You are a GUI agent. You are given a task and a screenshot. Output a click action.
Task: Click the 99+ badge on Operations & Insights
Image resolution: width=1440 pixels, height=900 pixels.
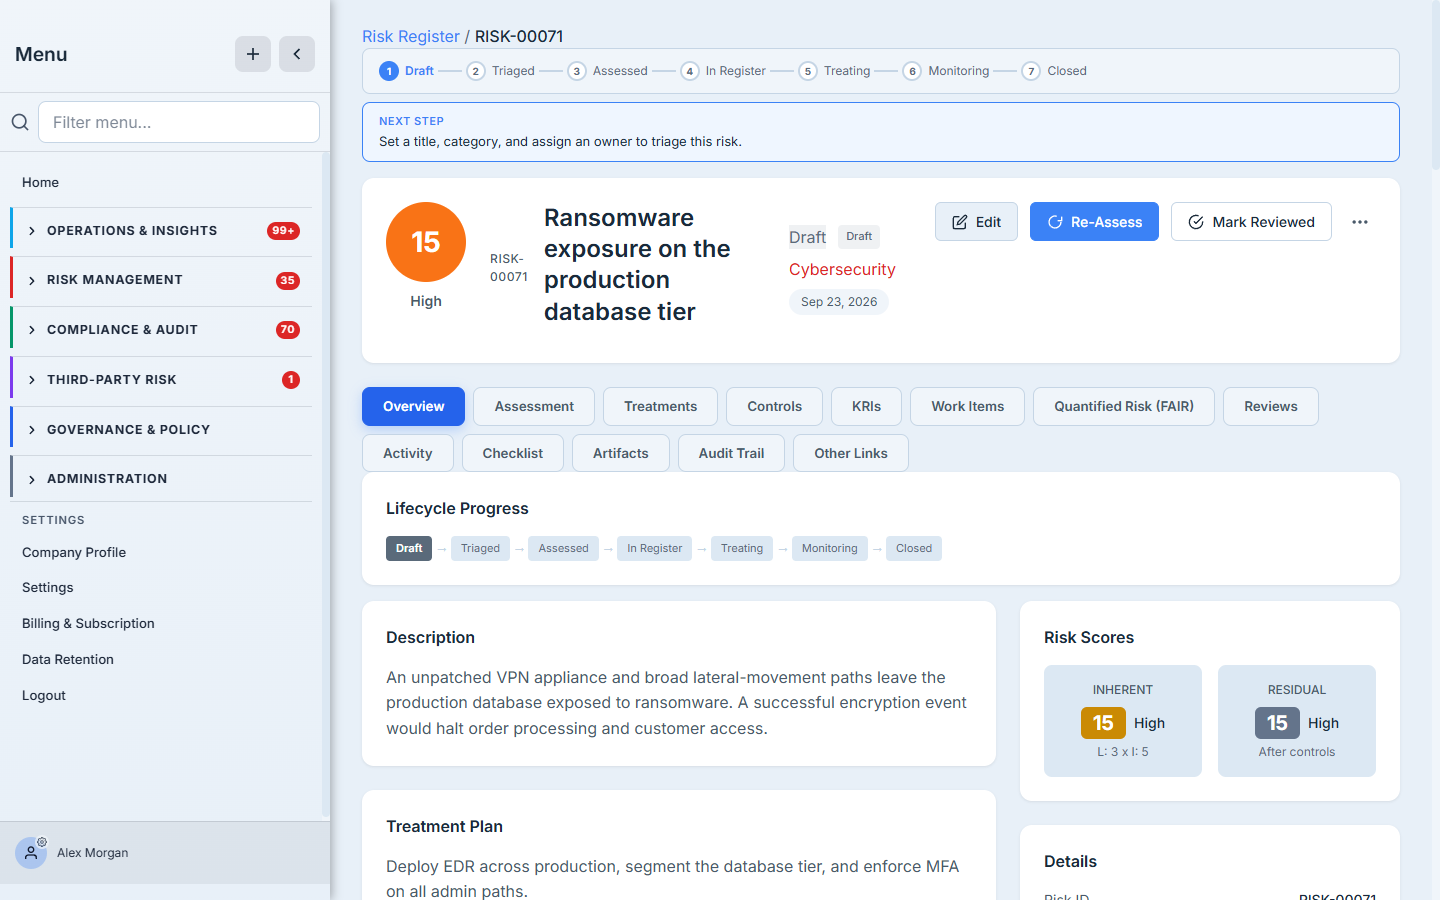coord(284,231)
